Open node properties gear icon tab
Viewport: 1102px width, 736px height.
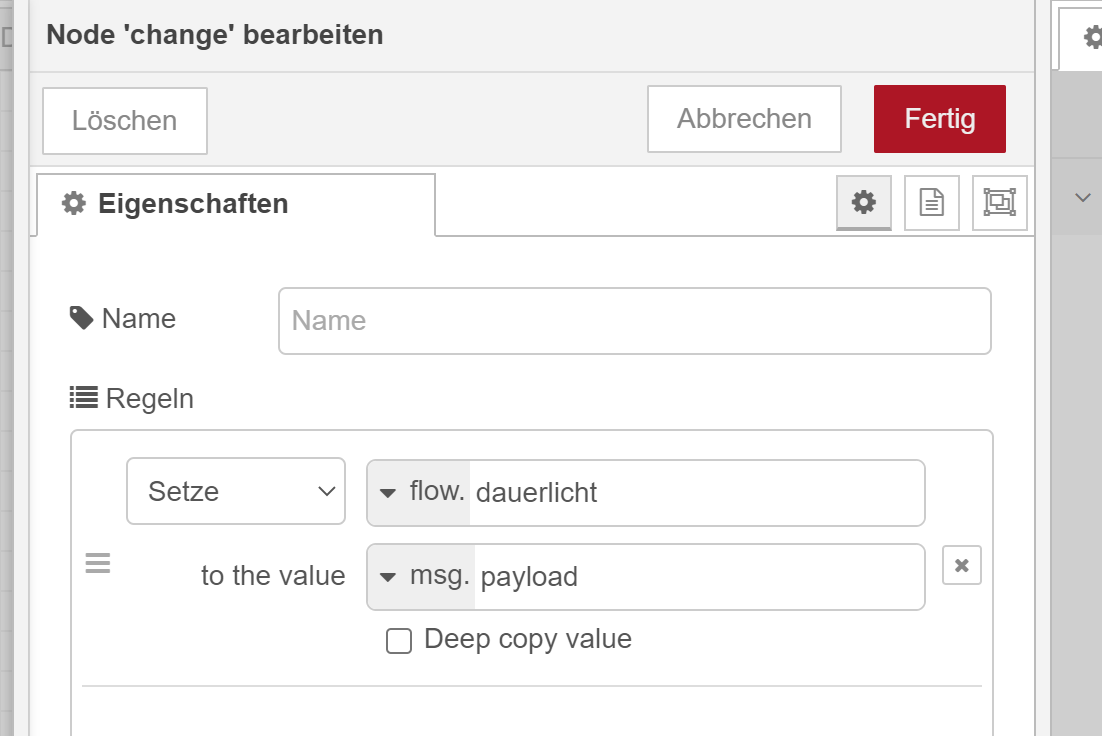click(x=864, y=202)
